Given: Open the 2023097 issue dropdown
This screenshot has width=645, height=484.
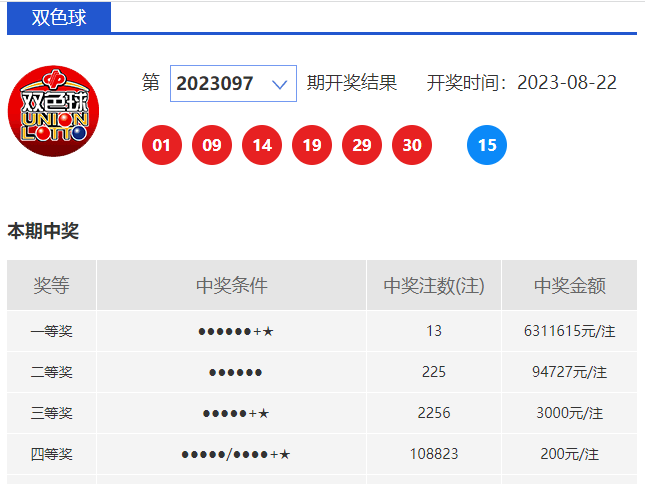Looking at the screenshot, I should [x=233, y=83].
